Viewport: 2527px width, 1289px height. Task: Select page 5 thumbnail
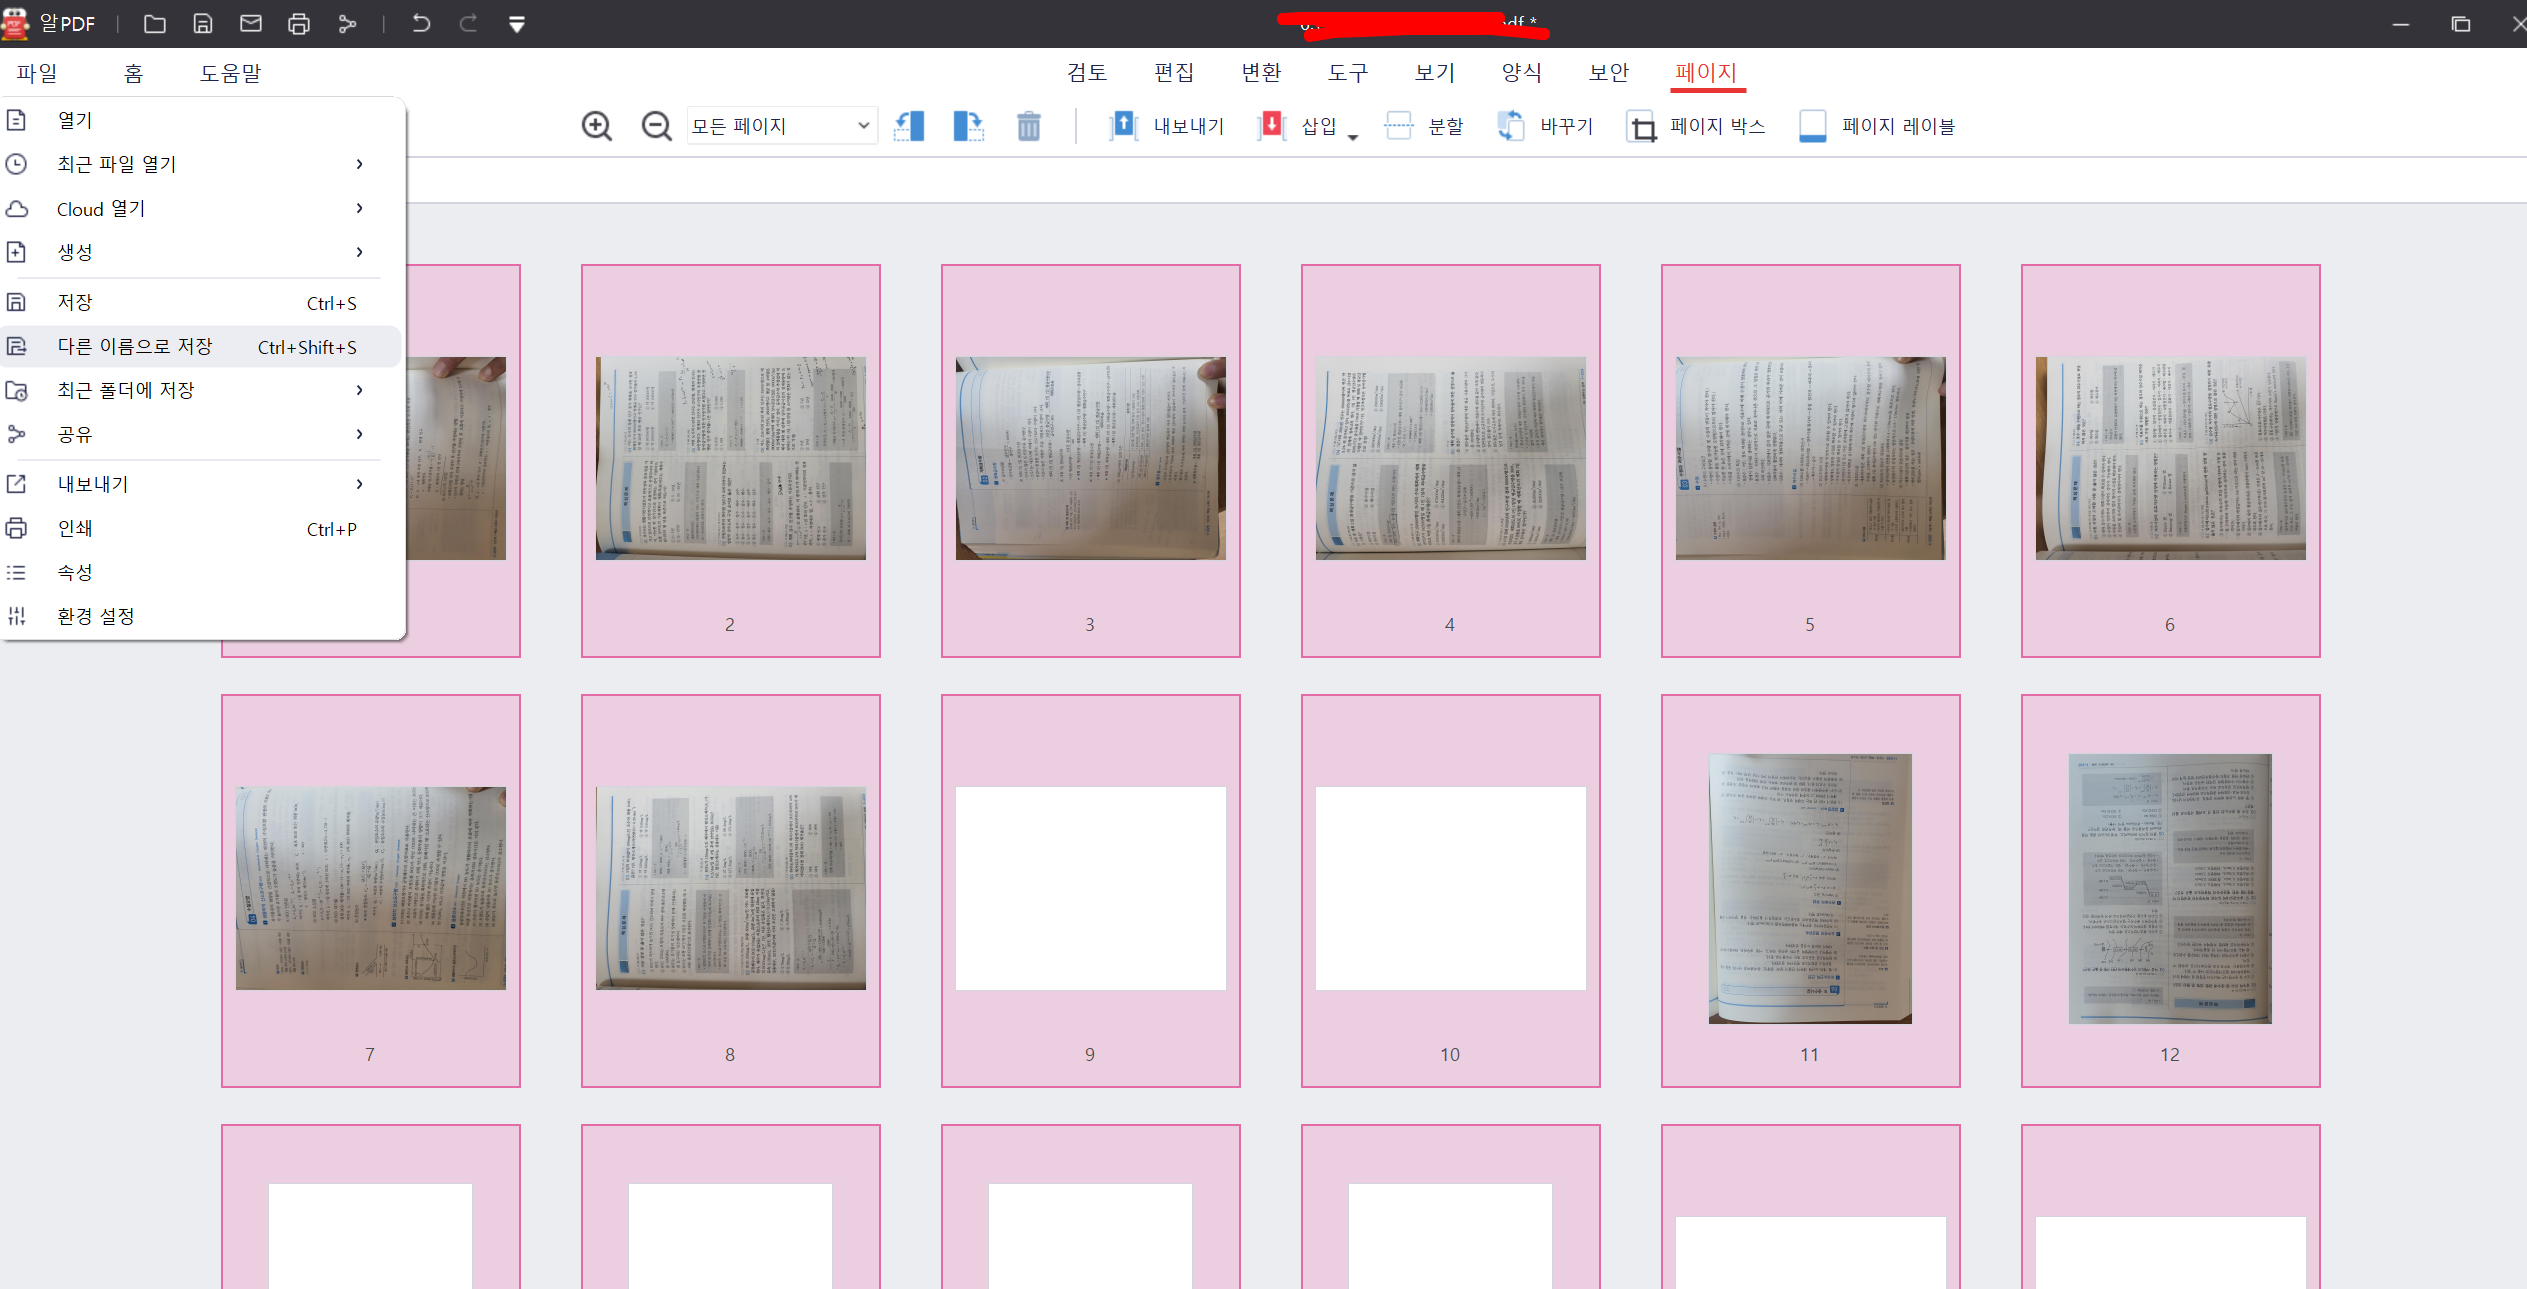coord(1811,460)
